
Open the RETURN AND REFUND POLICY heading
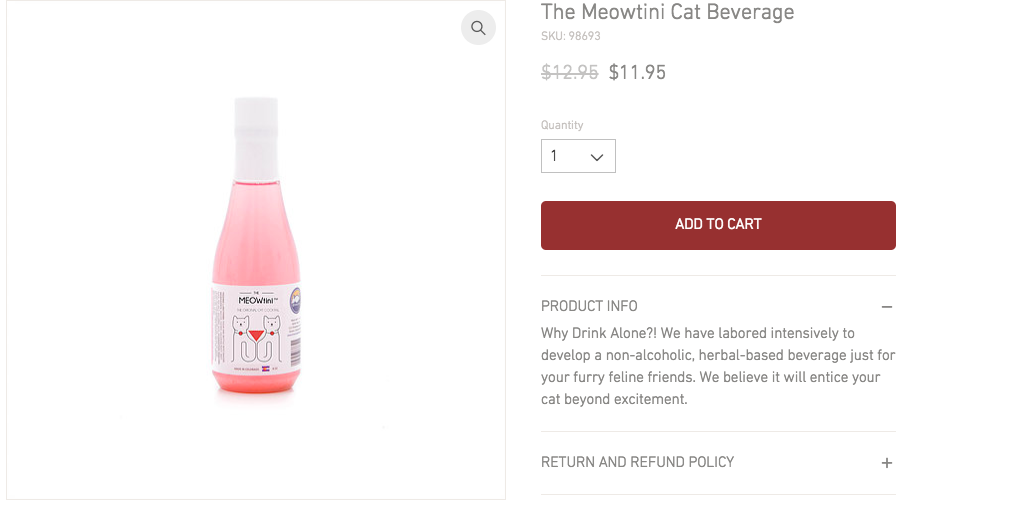pyautogui.click(x=638, y=462)
